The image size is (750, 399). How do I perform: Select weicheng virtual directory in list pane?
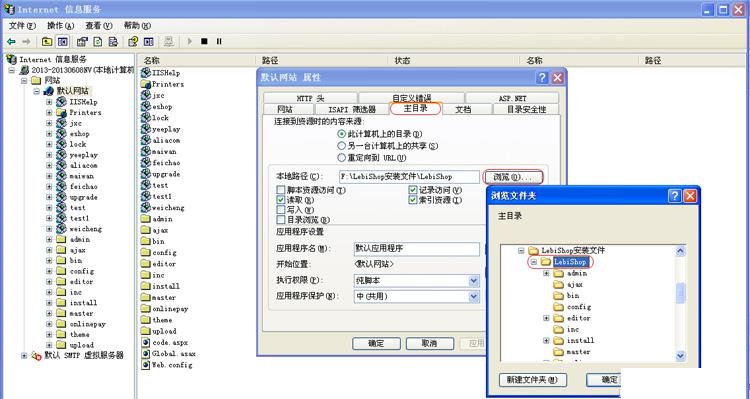(x=163, y=208)
